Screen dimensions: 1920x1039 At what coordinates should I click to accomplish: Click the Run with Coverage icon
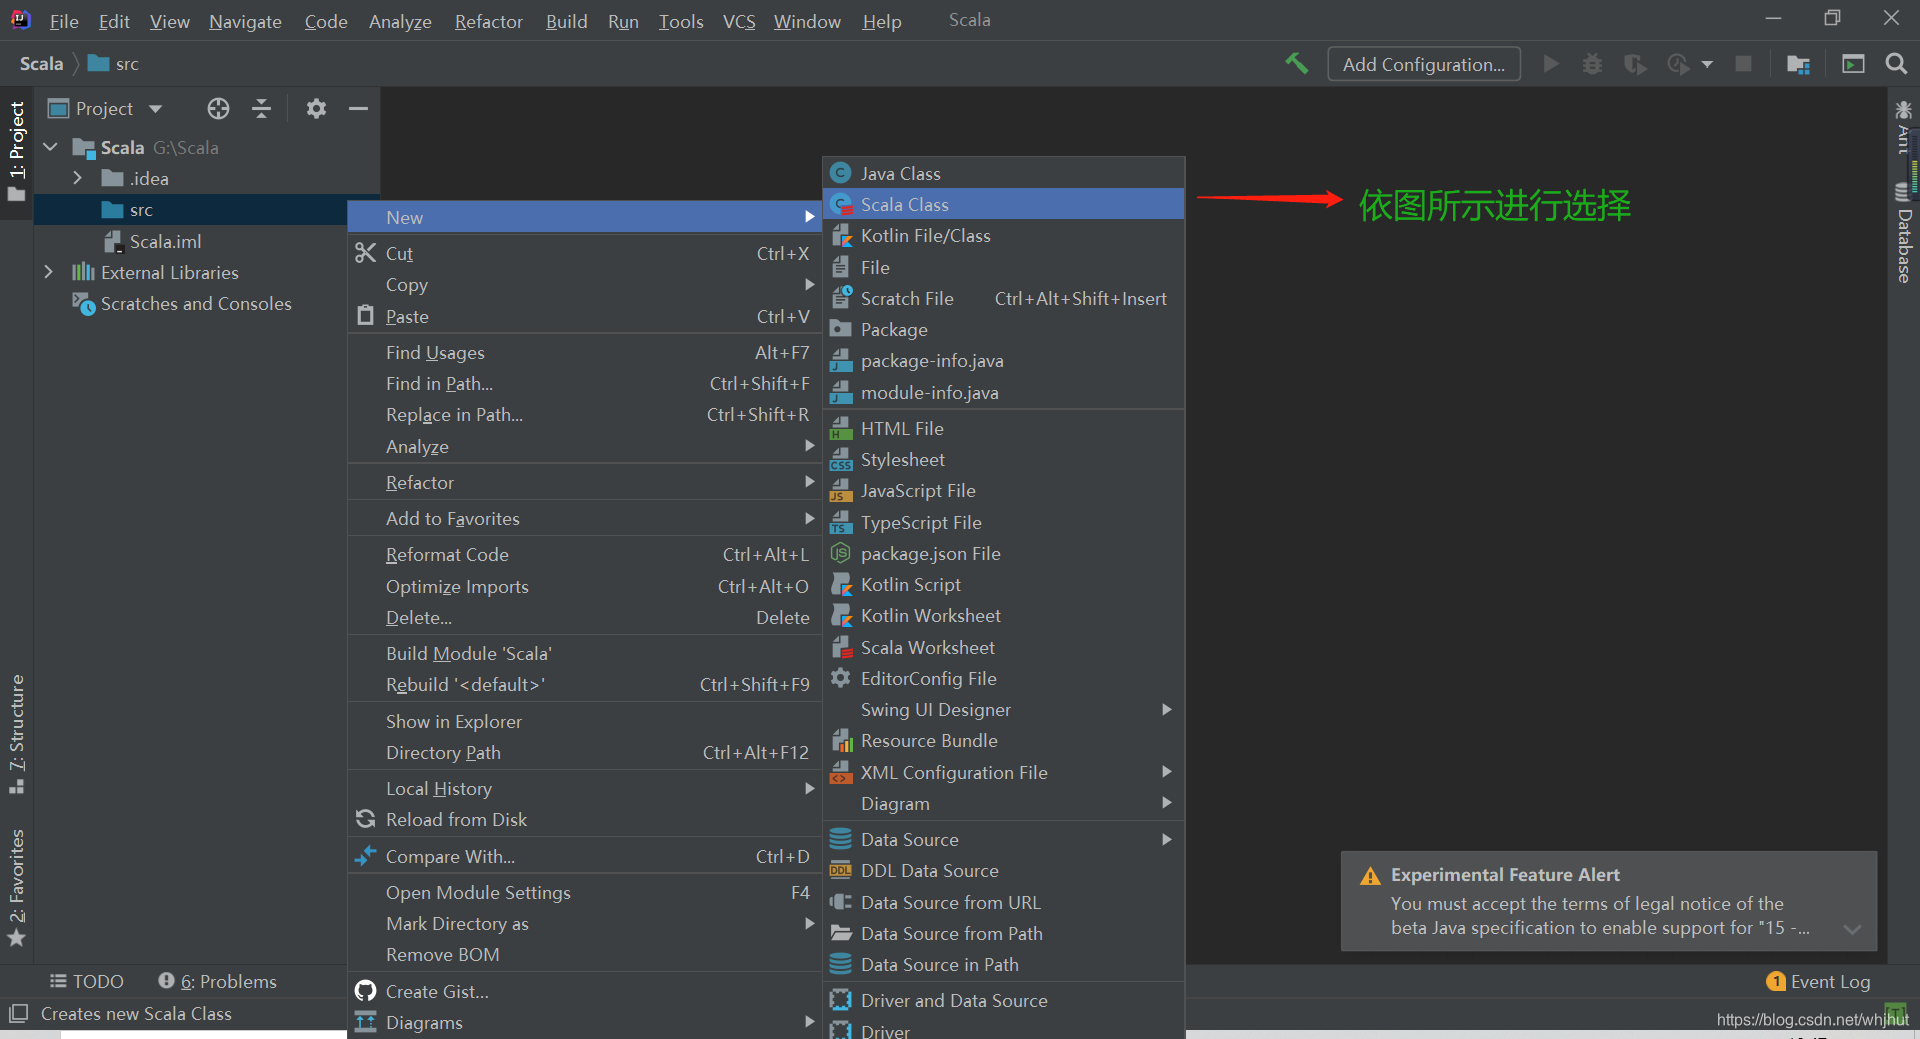tap(1635, 64)
